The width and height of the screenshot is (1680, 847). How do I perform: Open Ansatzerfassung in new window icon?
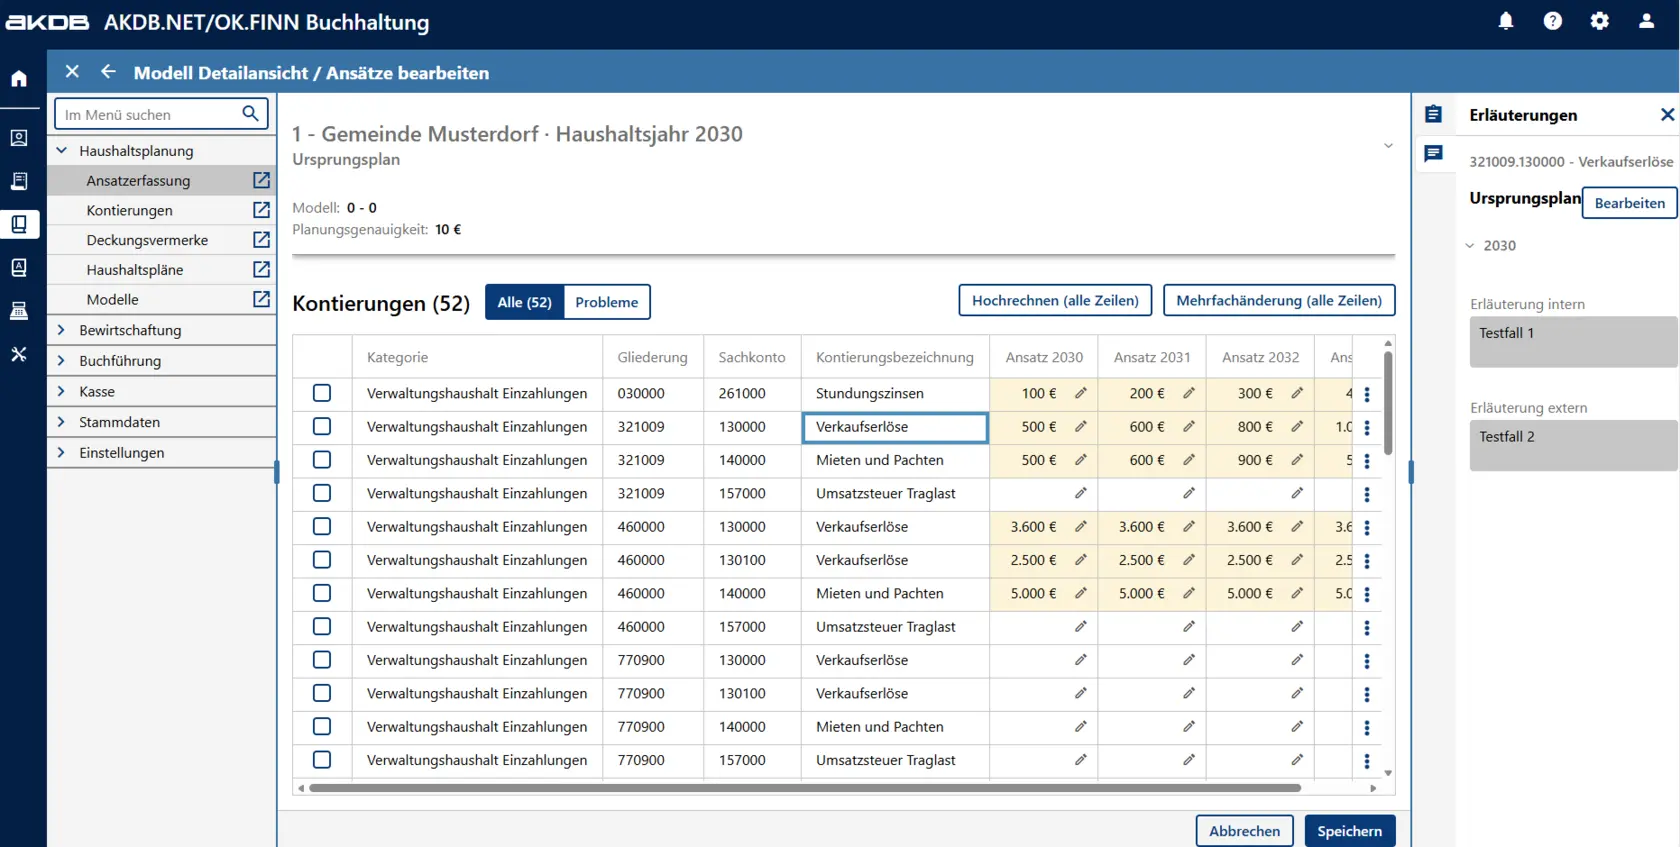[x=261, y=180]
